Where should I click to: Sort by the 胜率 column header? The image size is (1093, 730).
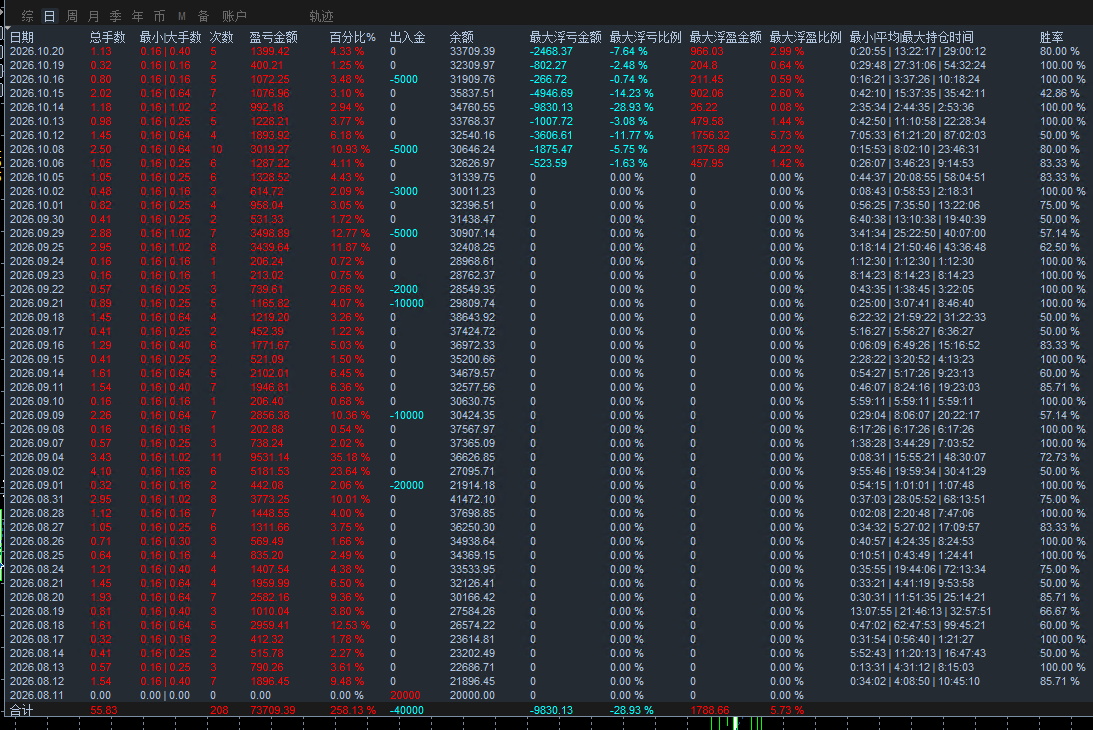point(1051,38)
